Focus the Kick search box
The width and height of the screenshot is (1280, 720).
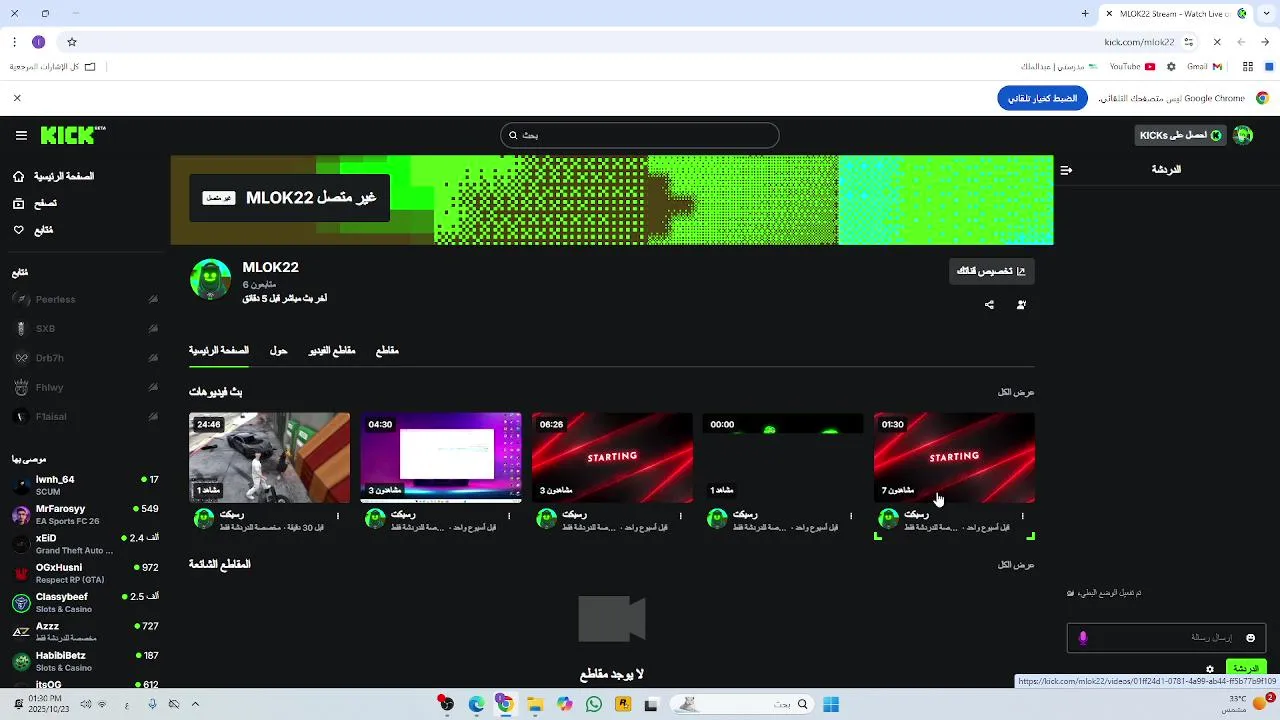[640, 135]
